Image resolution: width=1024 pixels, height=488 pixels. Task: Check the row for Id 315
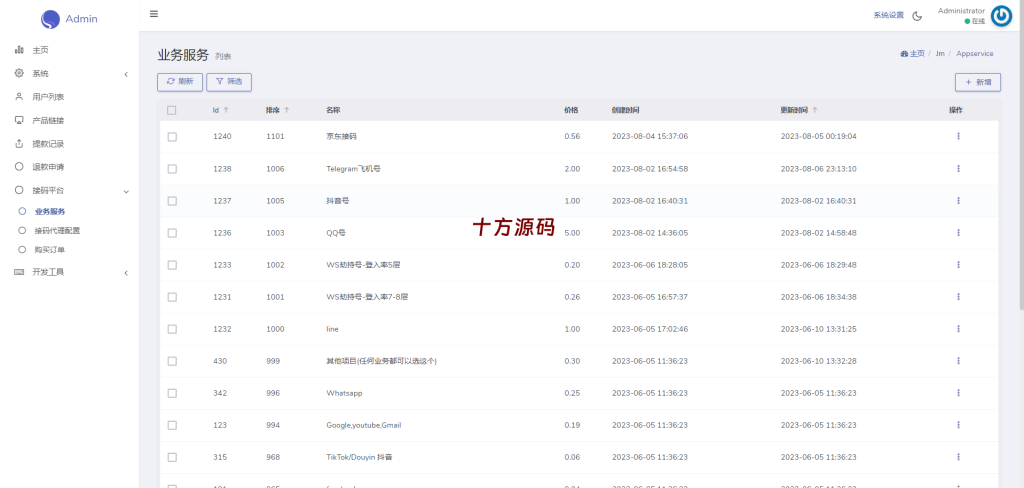click(172, 457)
